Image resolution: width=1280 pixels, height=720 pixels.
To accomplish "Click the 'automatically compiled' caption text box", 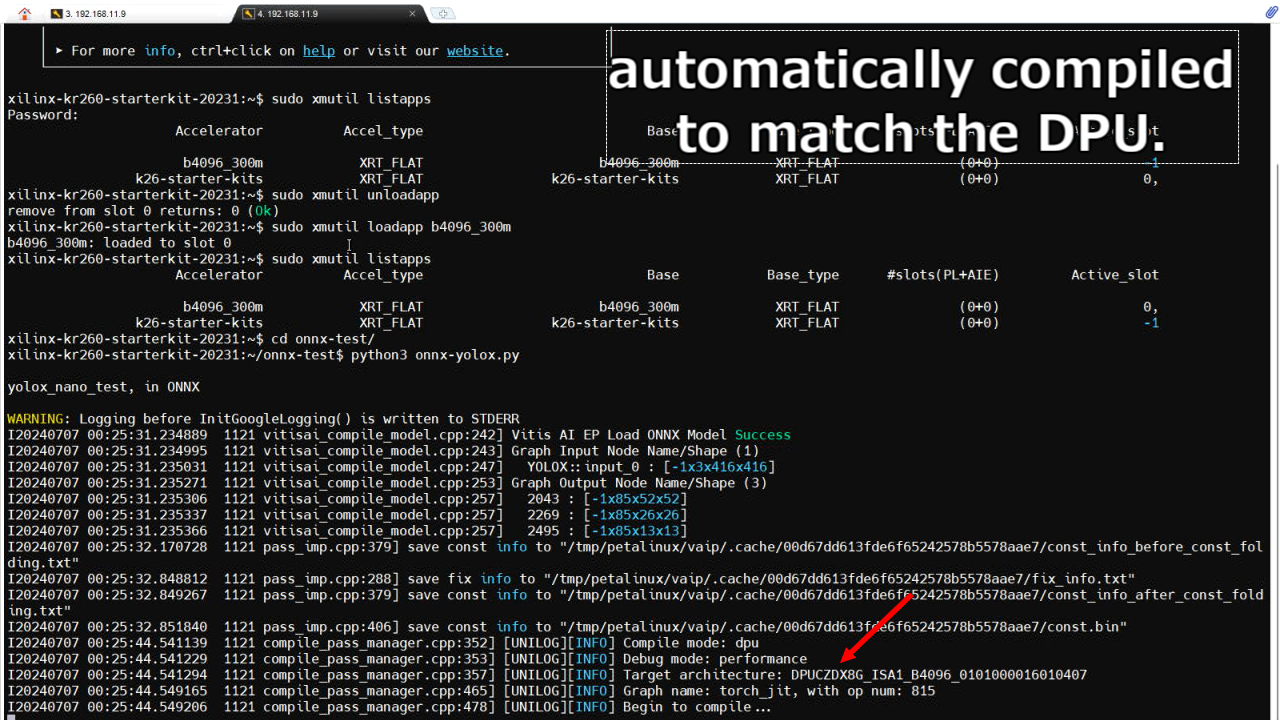I will tap(923, 97).
